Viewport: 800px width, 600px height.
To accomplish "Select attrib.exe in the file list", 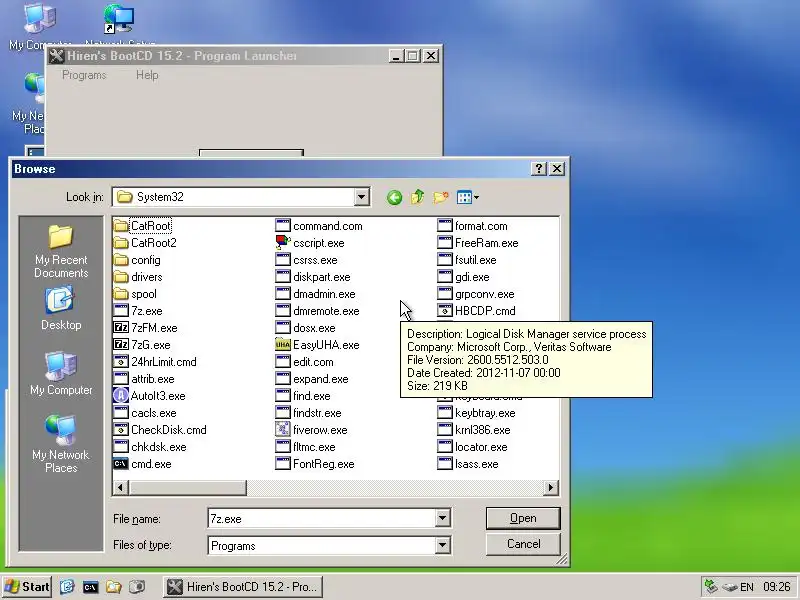I will [144, 379].
